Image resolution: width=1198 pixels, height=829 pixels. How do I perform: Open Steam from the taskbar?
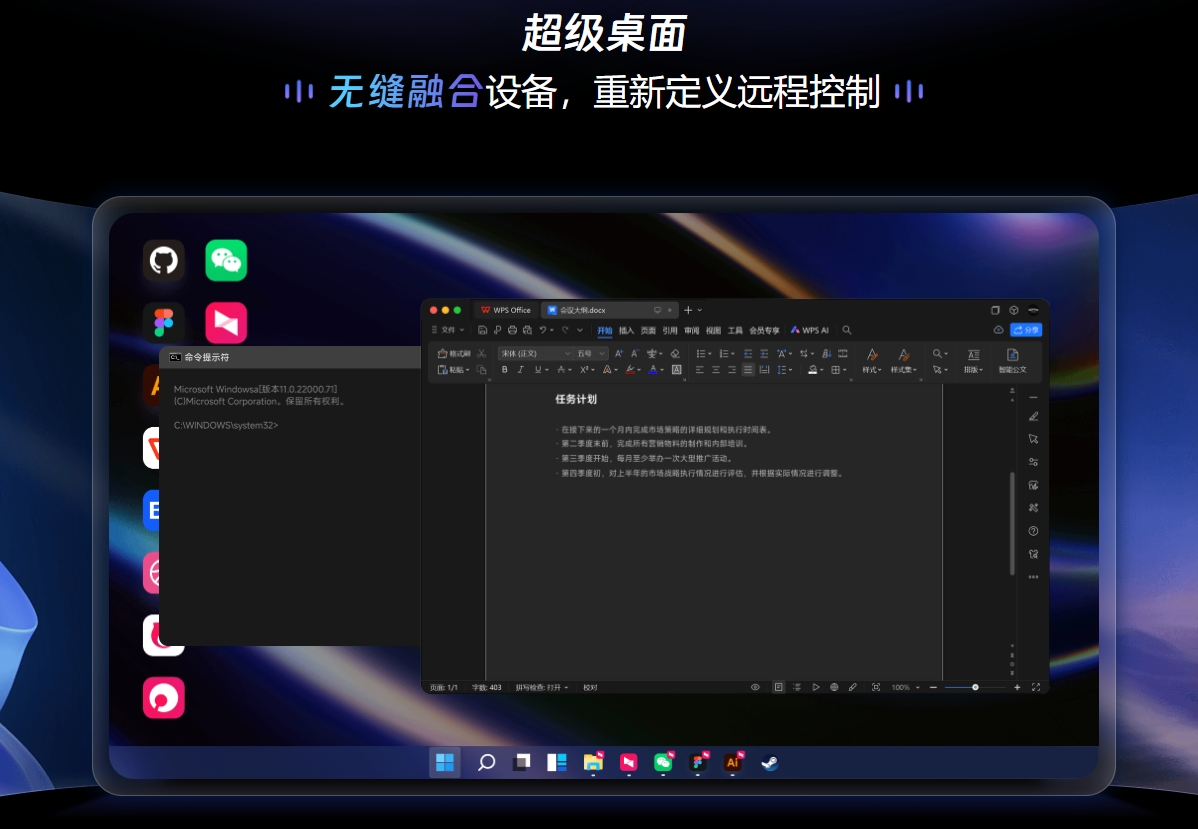point(768,762)
